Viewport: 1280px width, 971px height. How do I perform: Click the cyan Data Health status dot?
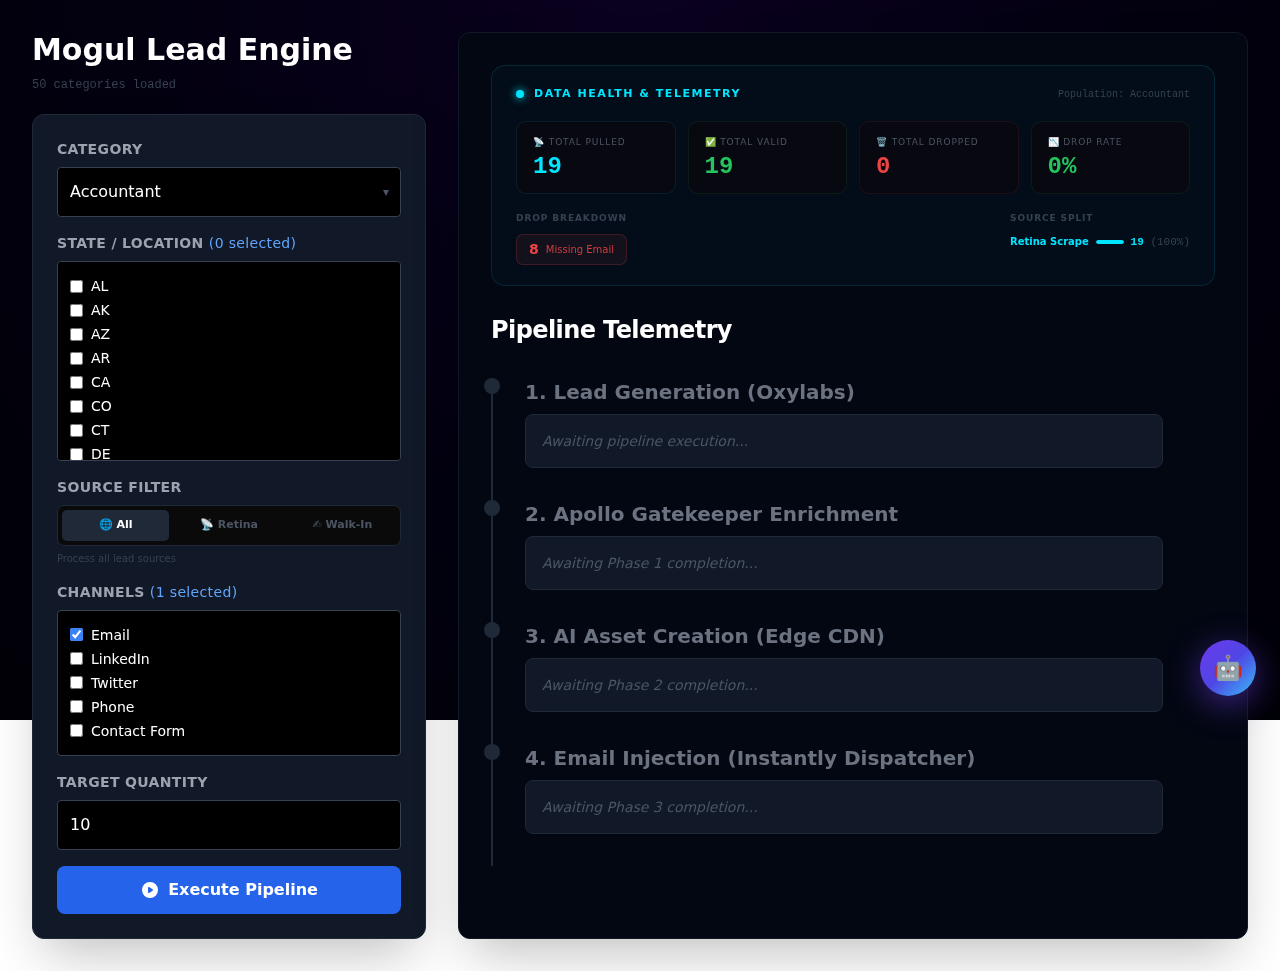point(520,94)
